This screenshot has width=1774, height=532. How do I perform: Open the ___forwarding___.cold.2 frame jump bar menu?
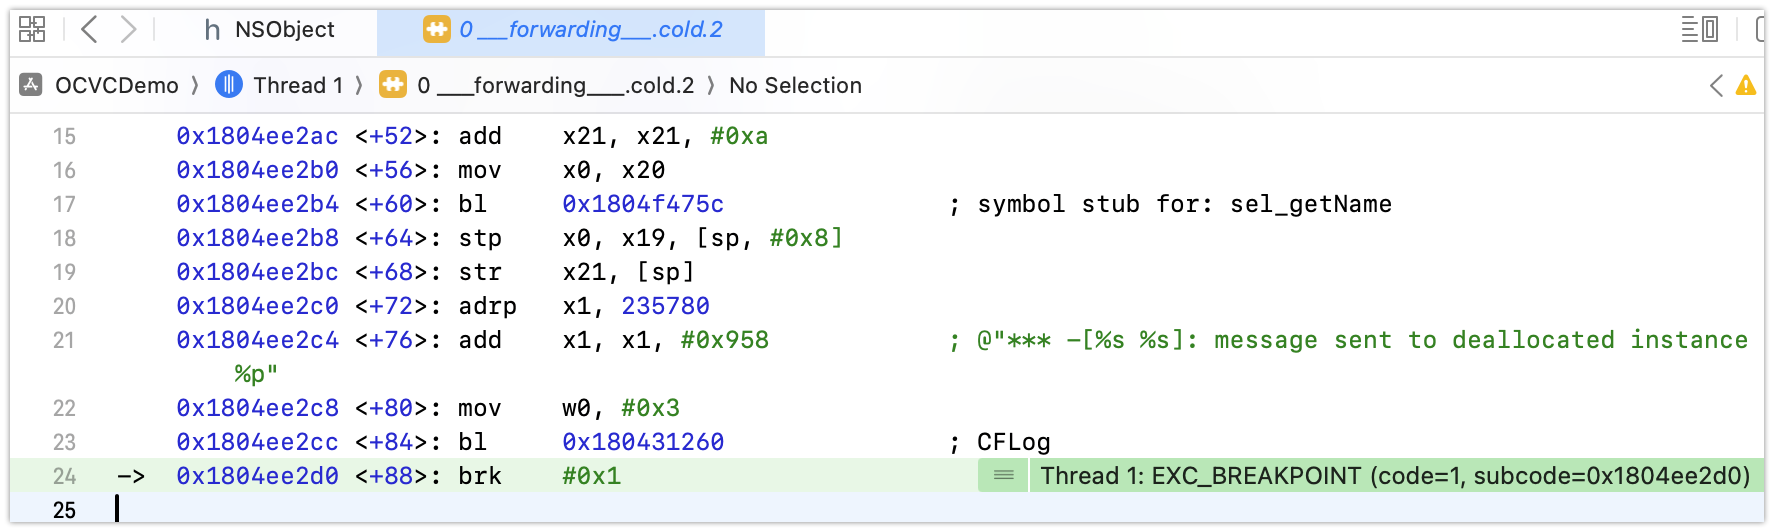(x=555, y=86)
